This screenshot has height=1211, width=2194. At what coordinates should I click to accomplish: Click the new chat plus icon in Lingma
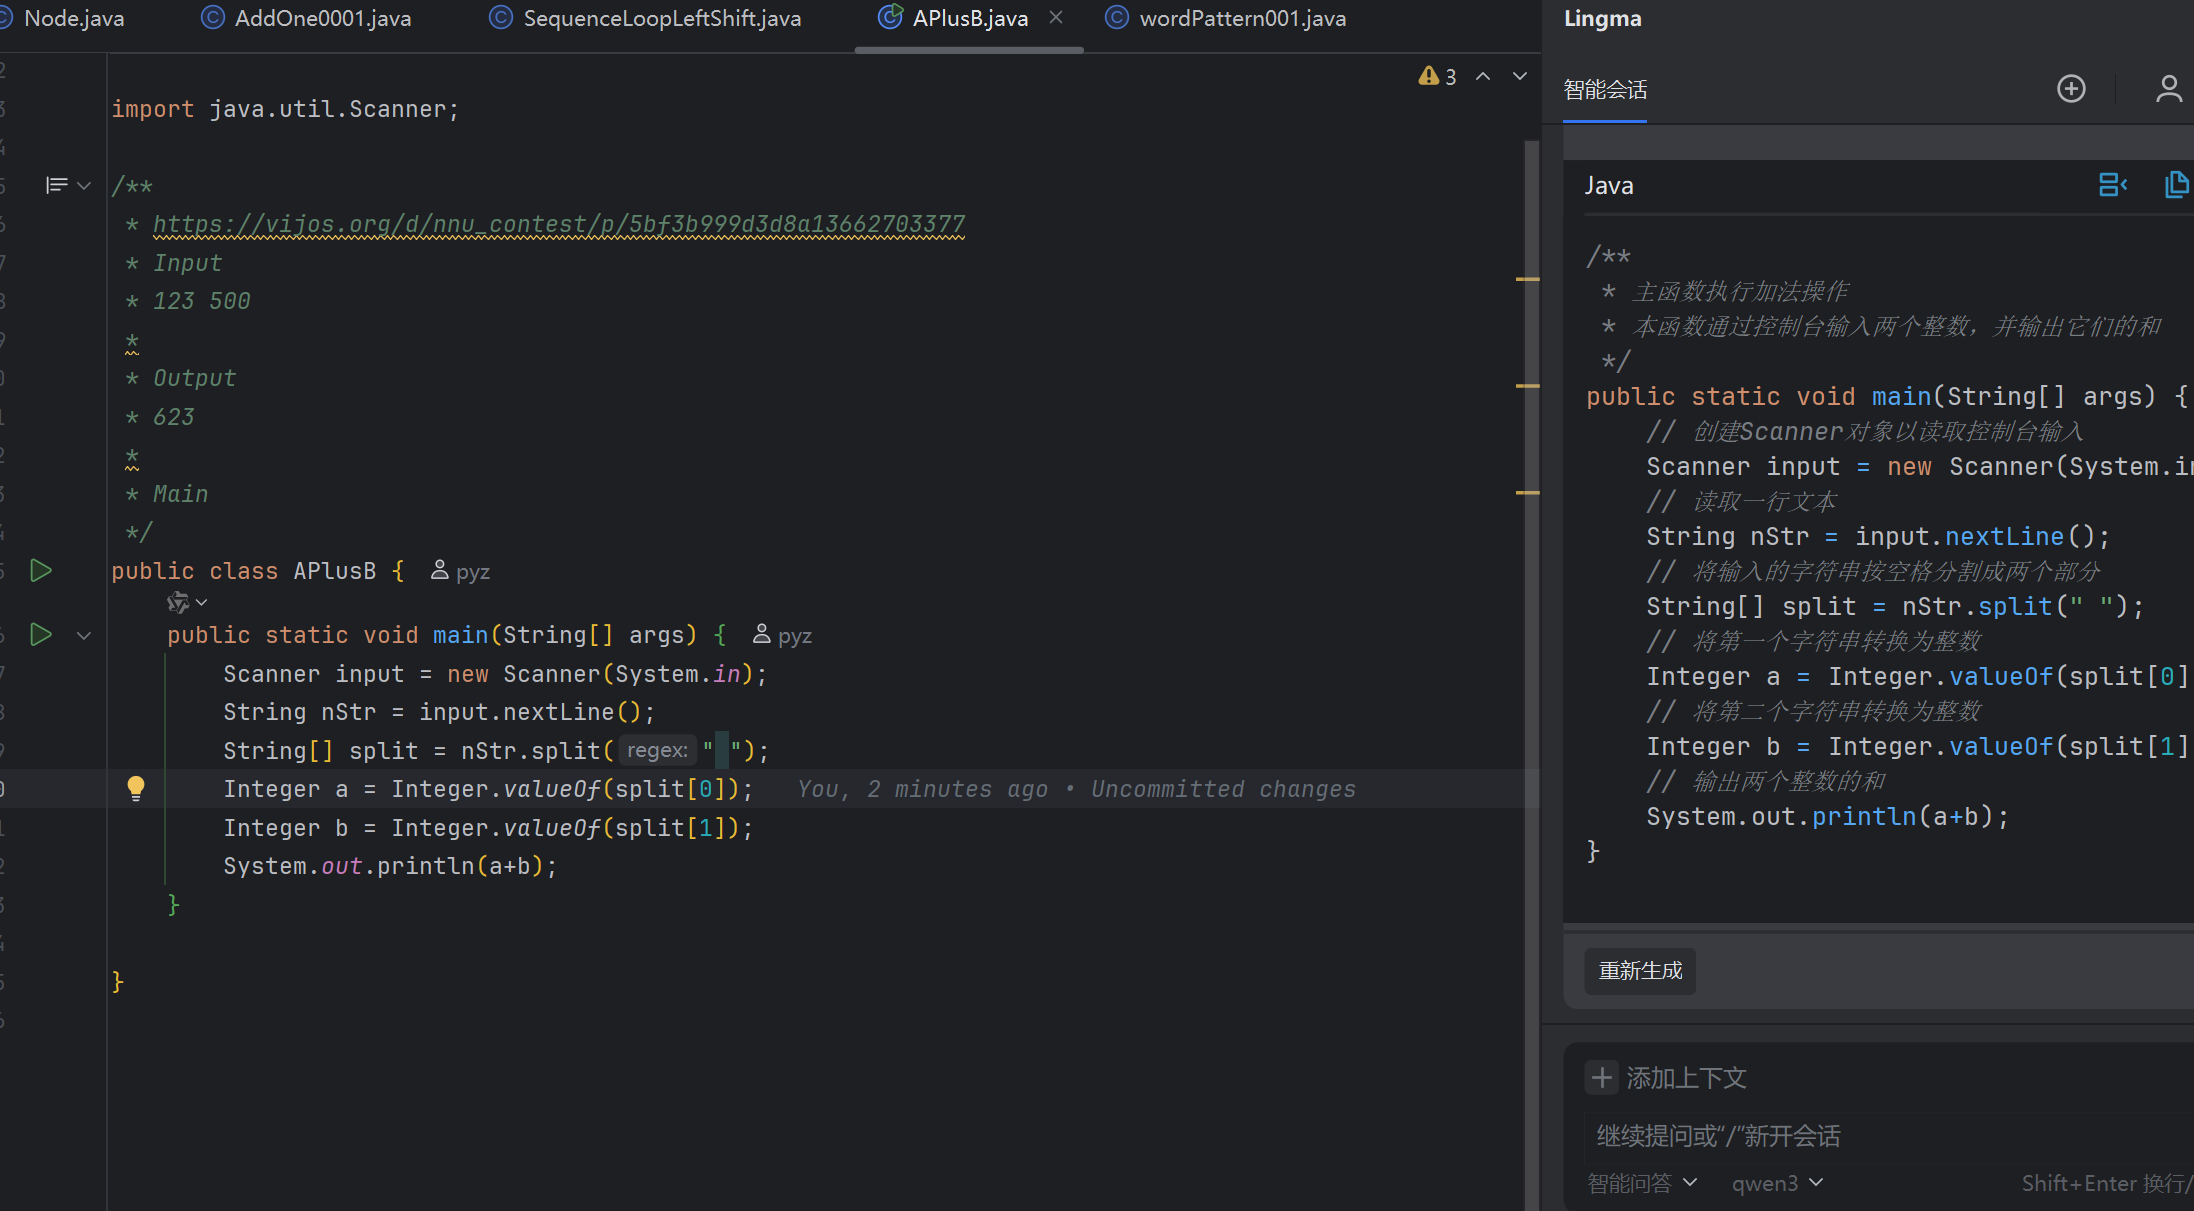coord(2071,89)
